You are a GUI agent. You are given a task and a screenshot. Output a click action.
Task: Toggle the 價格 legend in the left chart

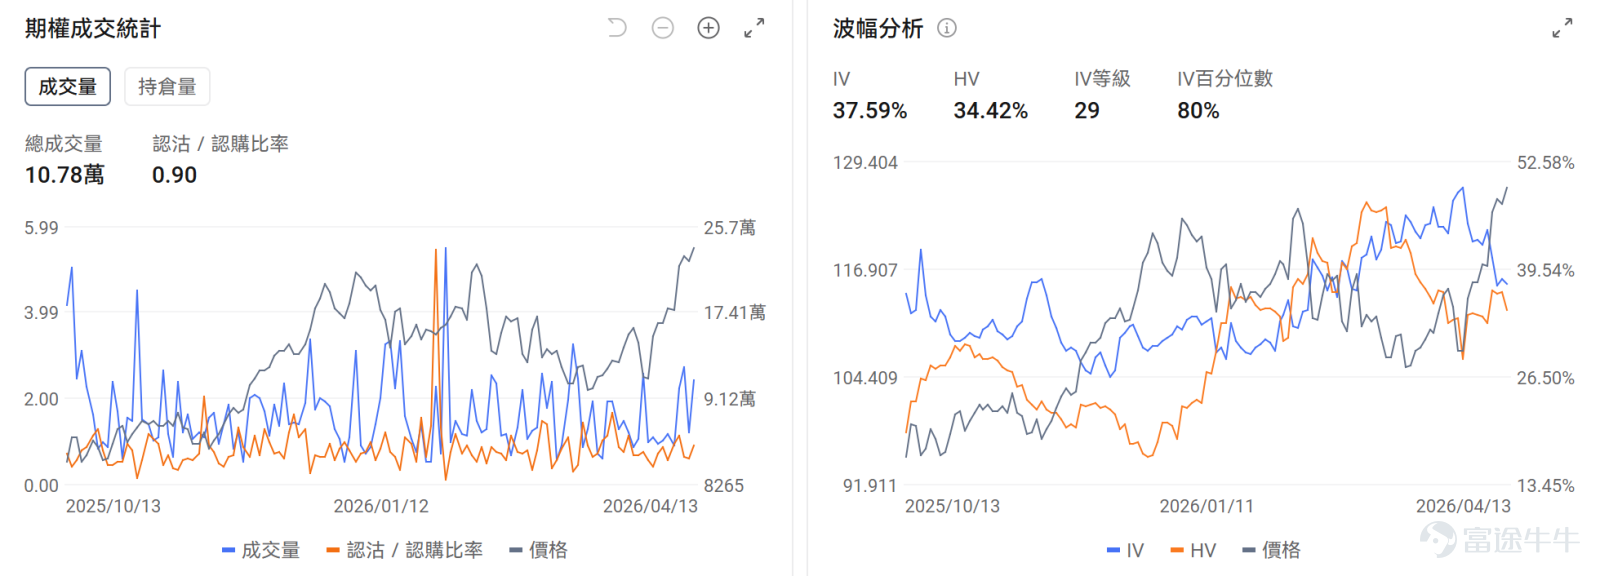(x=539, y=550)
